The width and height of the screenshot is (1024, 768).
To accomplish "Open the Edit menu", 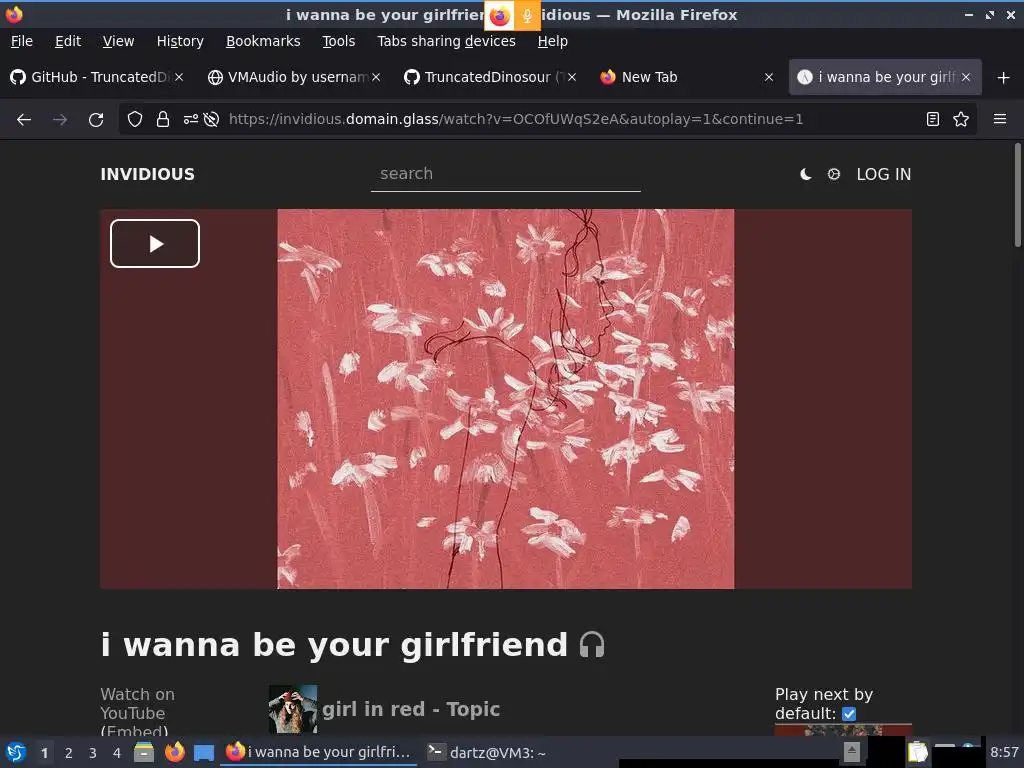I will (x=68, y=41).
